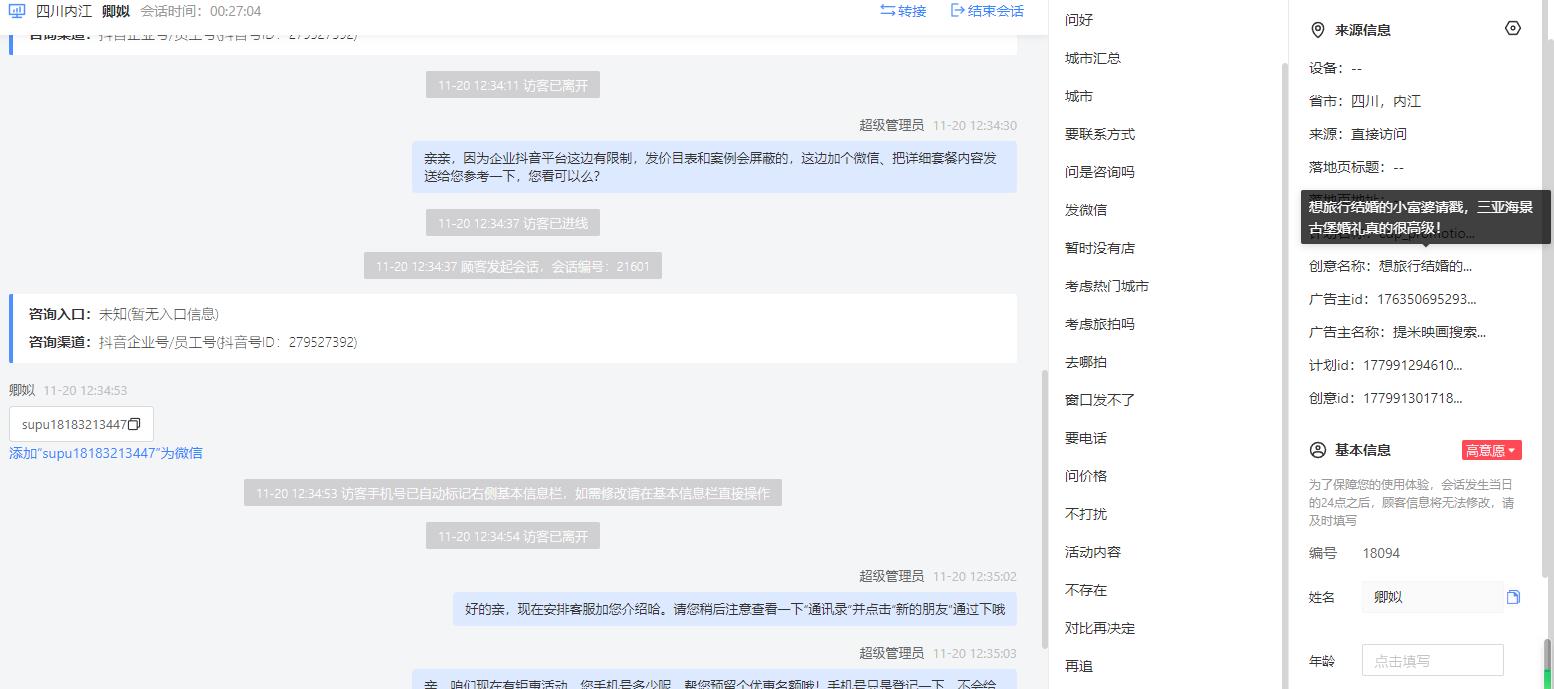Screen dimensions: 1554x689
Task: Click the 来源 value 直接访问
Action: coord(1379,134)
